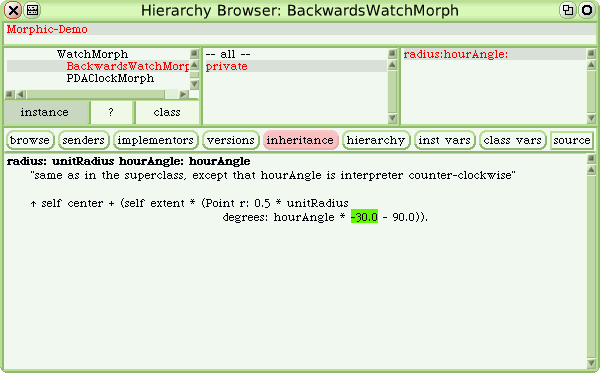Click method list up arrow
The height and width of the screenshot is (373, 600).
click(x=591, y=65)
